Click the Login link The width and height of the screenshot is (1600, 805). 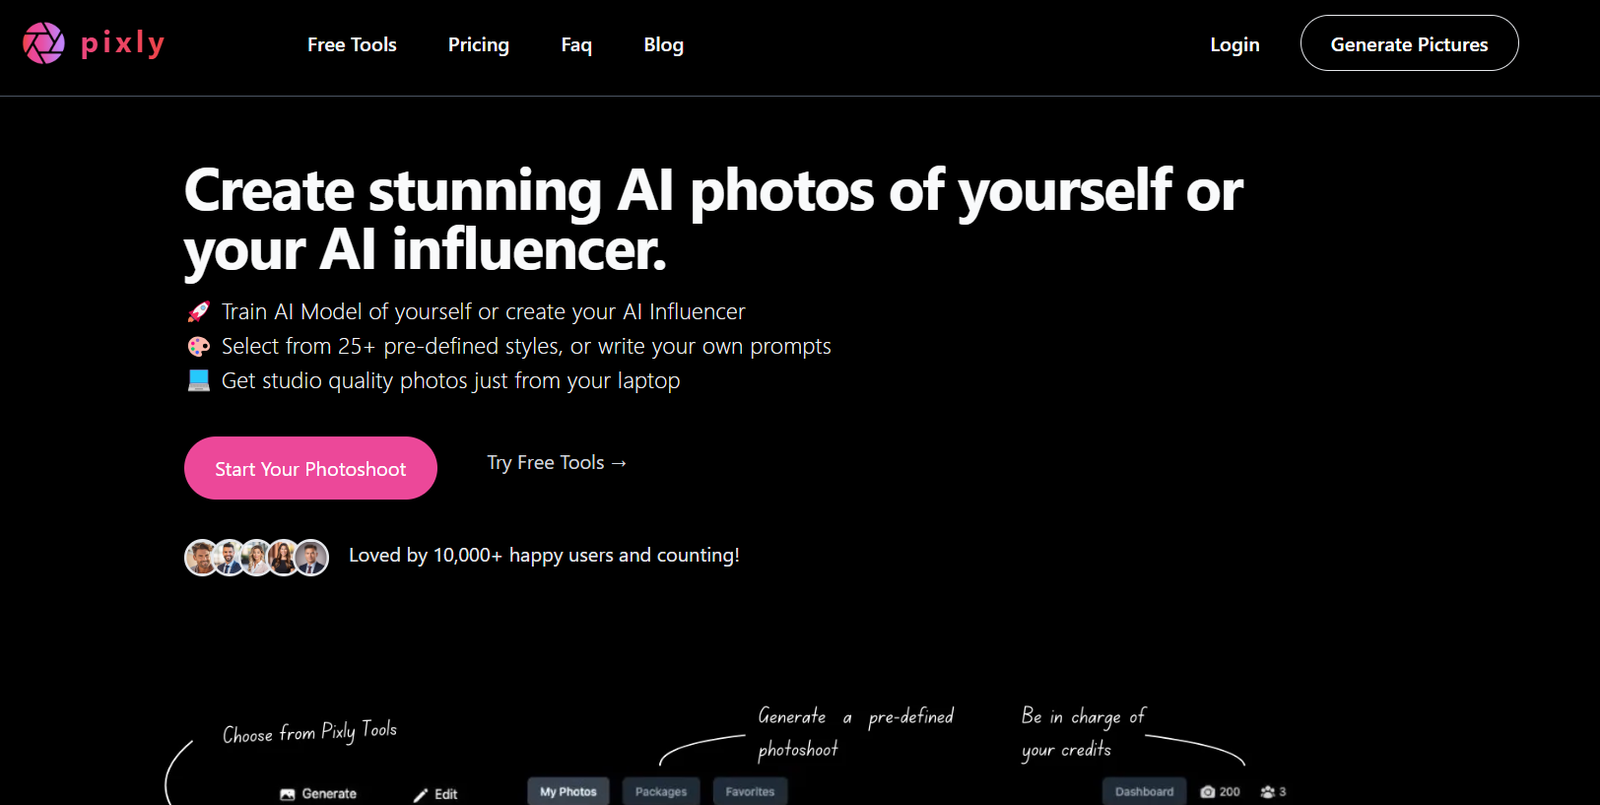tap(1234, 45)
